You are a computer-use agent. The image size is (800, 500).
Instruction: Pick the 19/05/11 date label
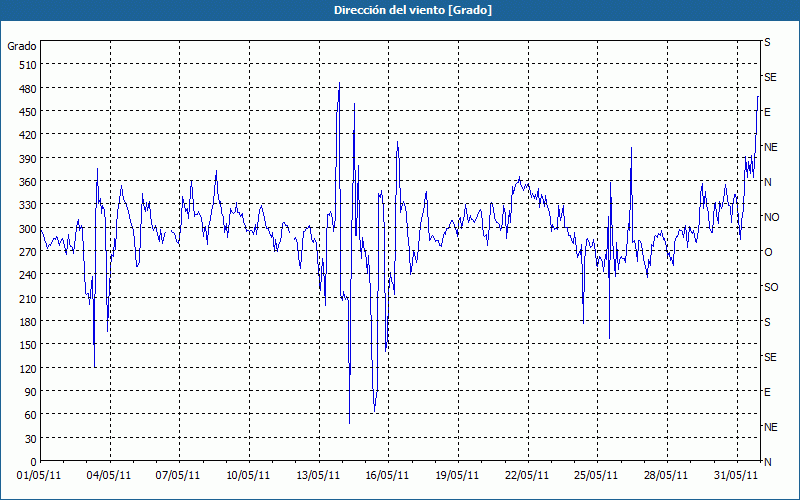pyautogui.click(x=457, y=476)
